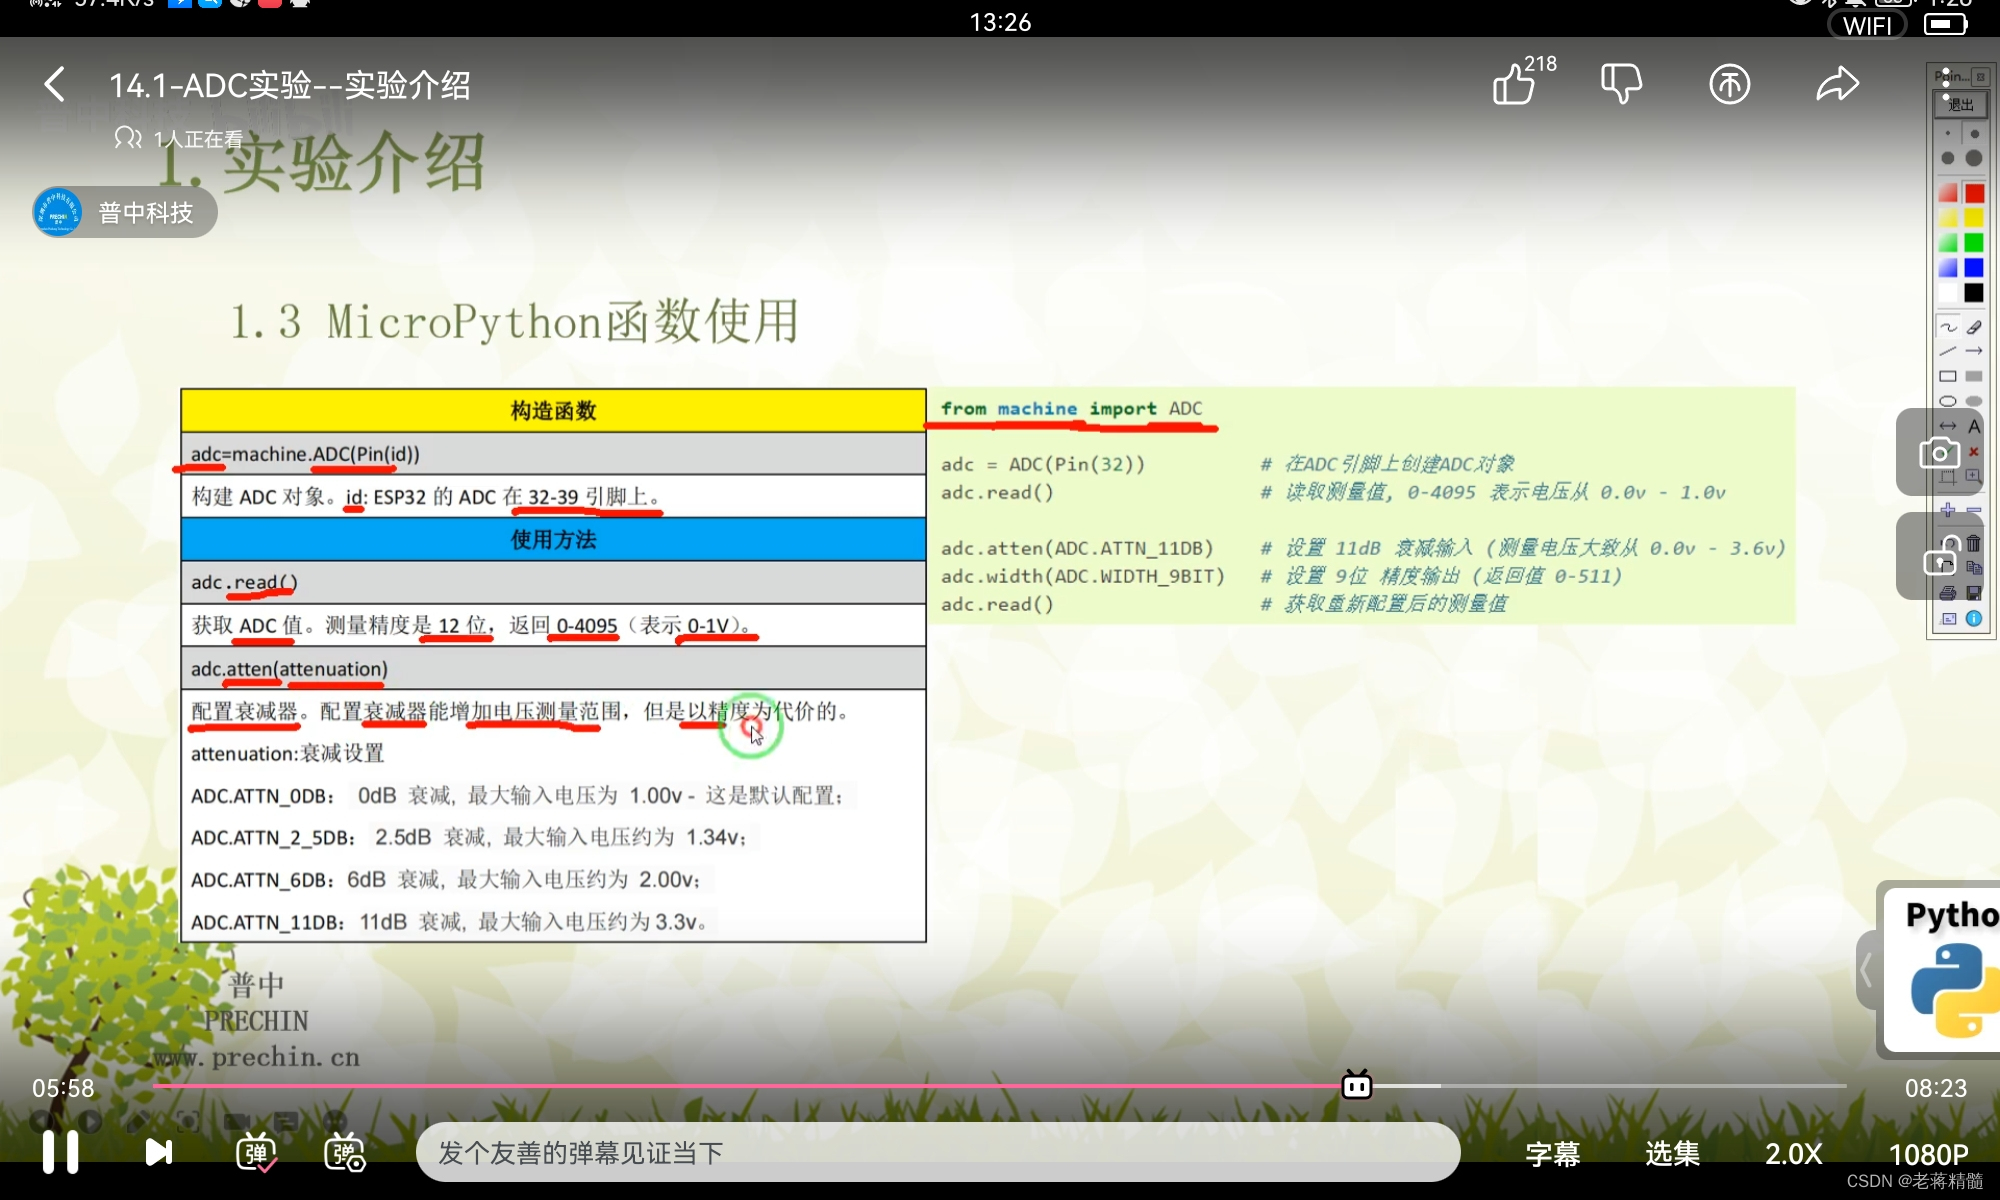Click the print icon in annotation panel
This screenshot has width=2000, height=1200.
pos(1948,593)
